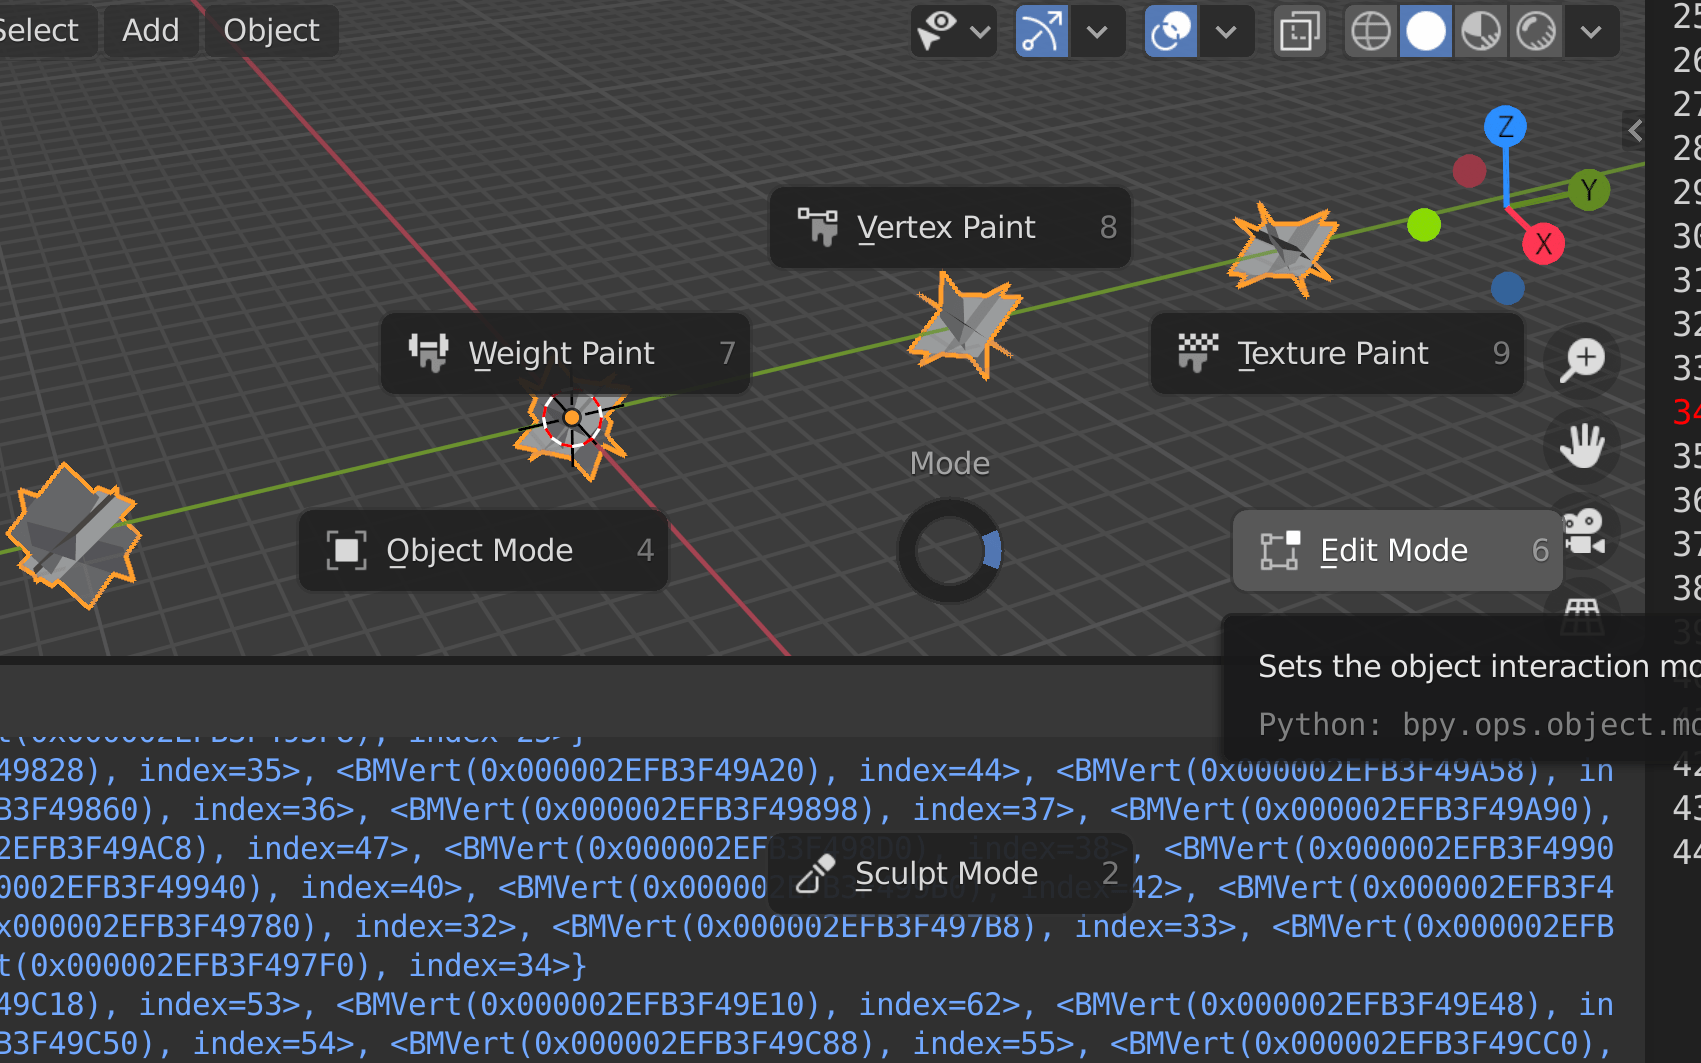The width and height of the screenshot is (1701, 1063).
Task: Click the blue Z axis on the navigation gizmo
Action: 1506,126
